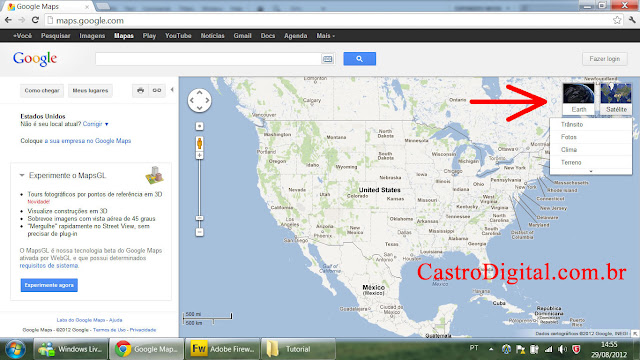Viewport: 640px width, 360px height.
Task: Click the zoom slider handle
Action: [x=199, y=218]
